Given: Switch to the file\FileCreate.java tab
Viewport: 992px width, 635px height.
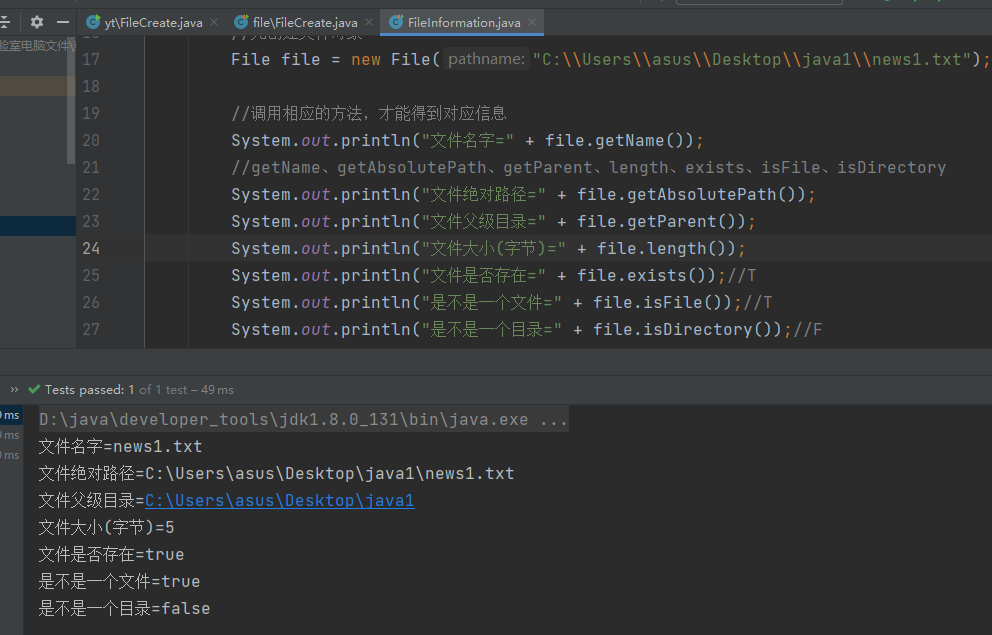Looking at the screenshot, I should (x=304, y=22).
